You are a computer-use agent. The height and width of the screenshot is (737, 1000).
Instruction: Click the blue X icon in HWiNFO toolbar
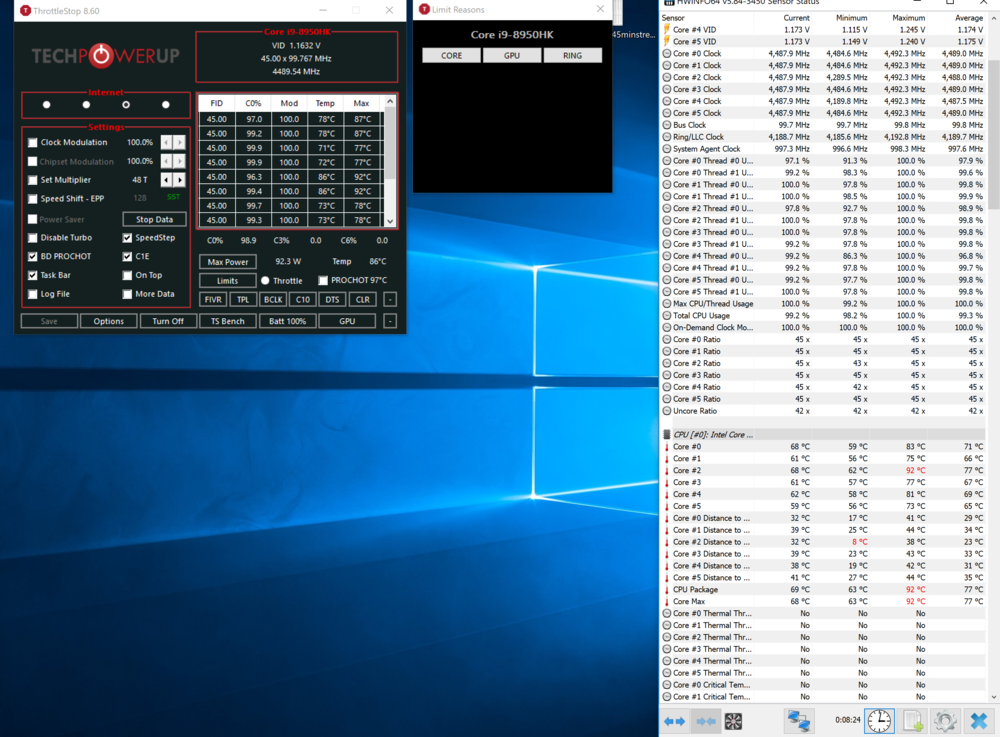click(x=978, y=720)
